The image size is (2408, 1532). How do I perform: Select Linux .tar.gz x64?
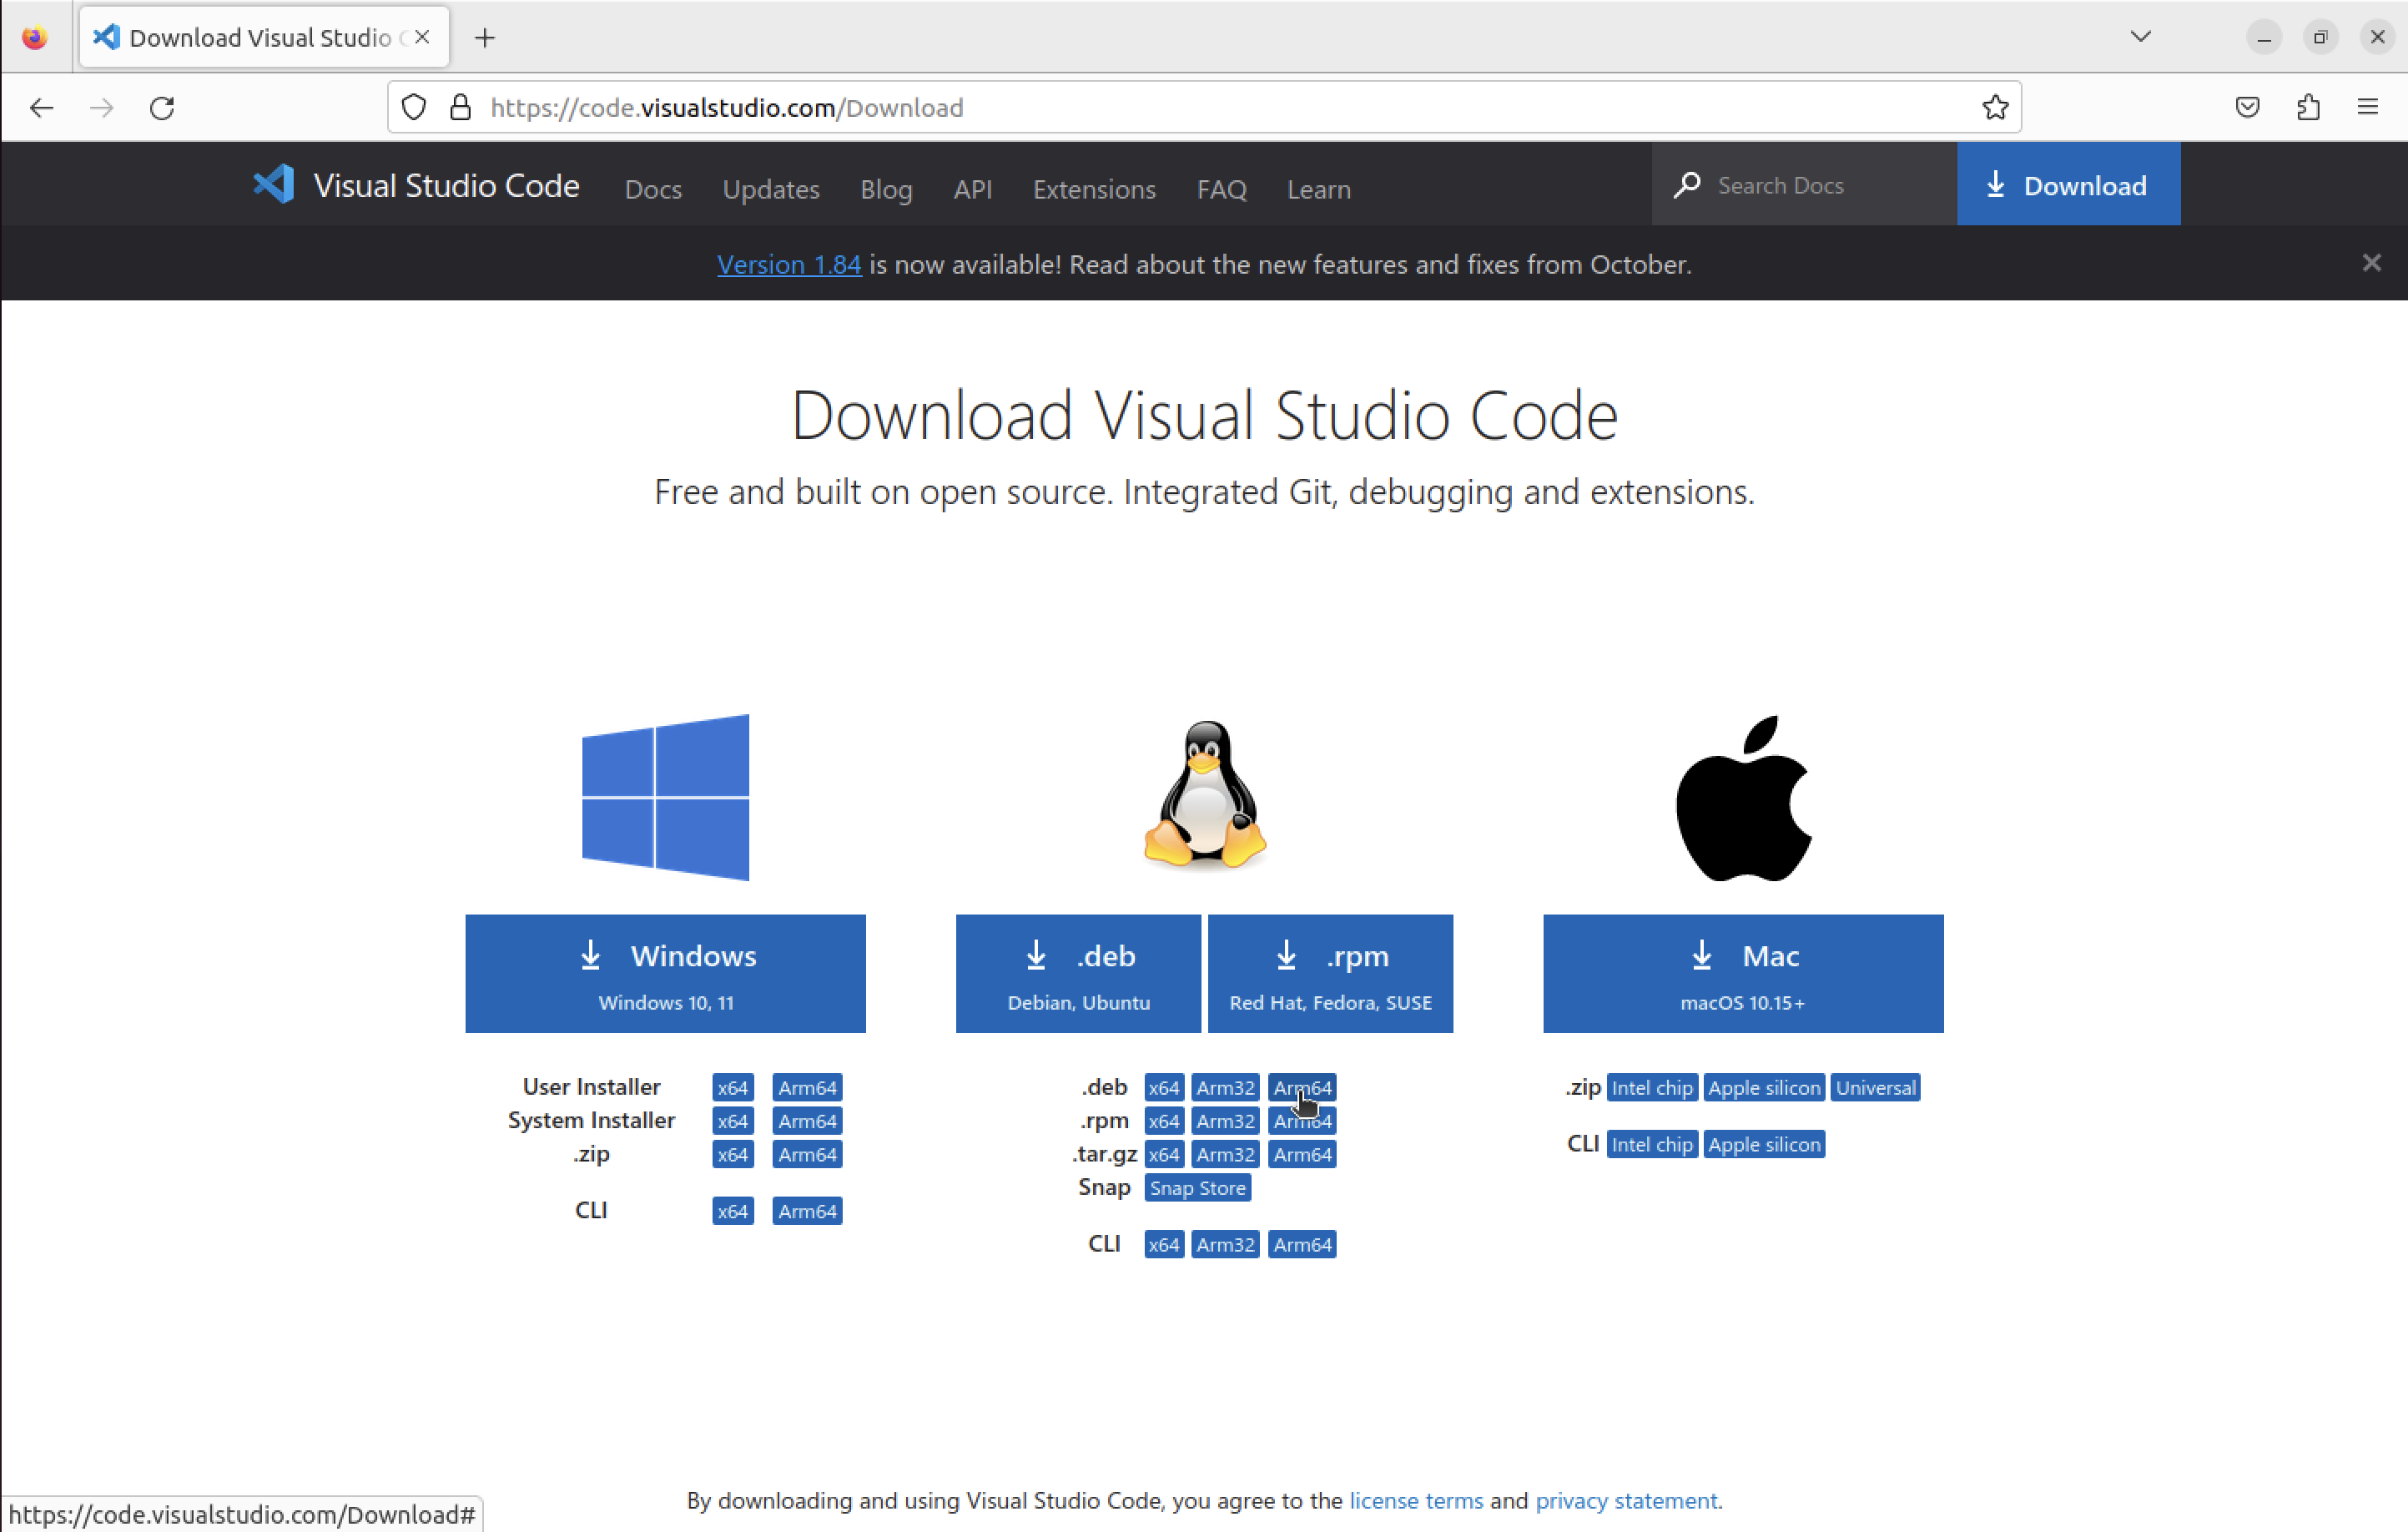[1164, 1154]
